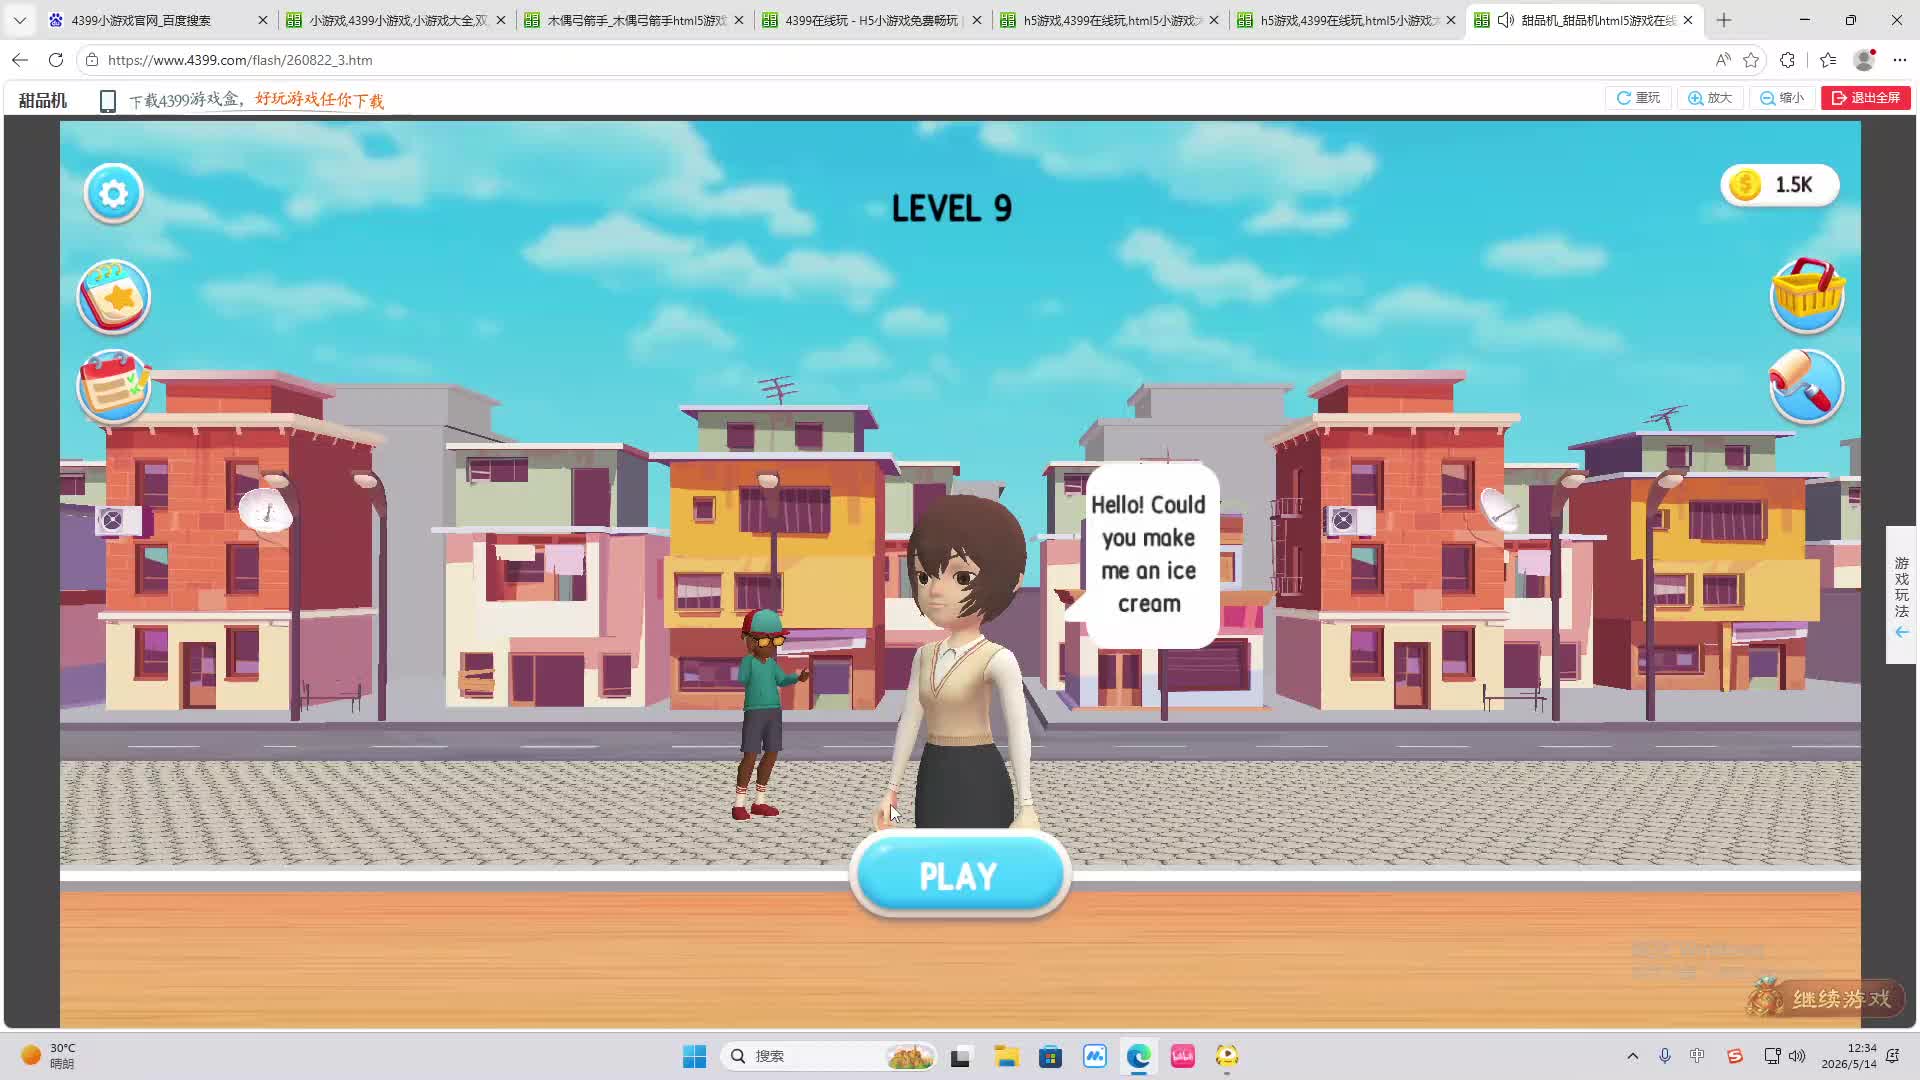Open the Windows Start menu
1920x1080 pixels.
(694, 1056)
